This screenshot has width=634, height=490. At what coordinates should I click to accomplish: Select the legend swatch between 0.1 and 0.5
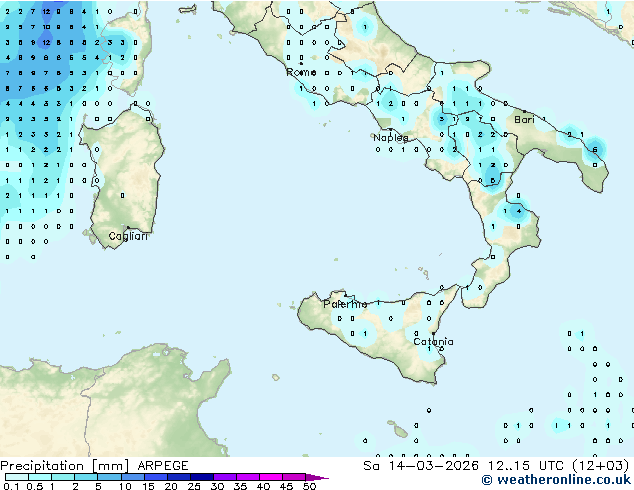pyautogui.click(x=17, y=477)
